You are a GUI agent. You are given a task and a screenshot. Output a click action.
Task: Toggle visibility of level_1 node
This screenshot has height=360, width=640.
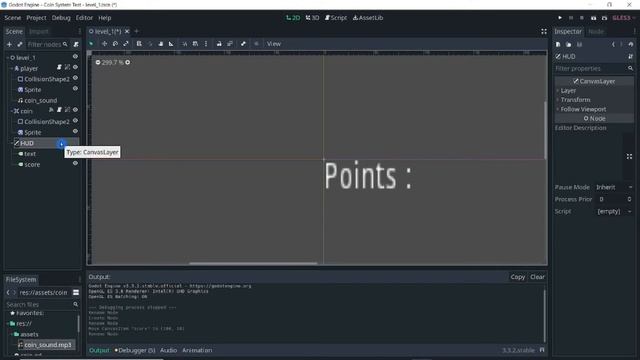[75, 57]
